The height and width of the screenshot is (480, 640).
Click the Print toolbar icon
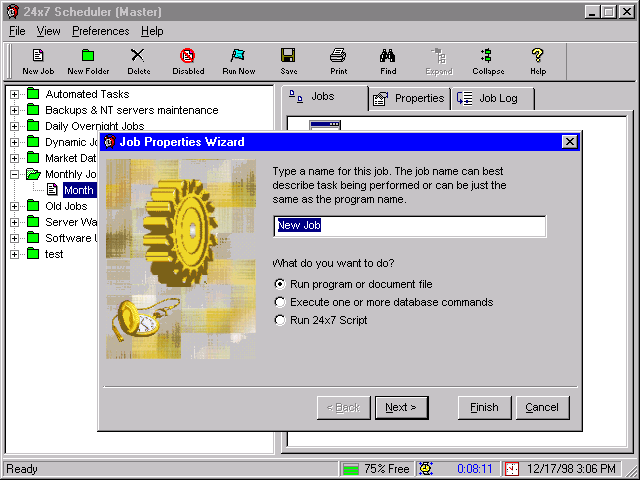point(338,56)
